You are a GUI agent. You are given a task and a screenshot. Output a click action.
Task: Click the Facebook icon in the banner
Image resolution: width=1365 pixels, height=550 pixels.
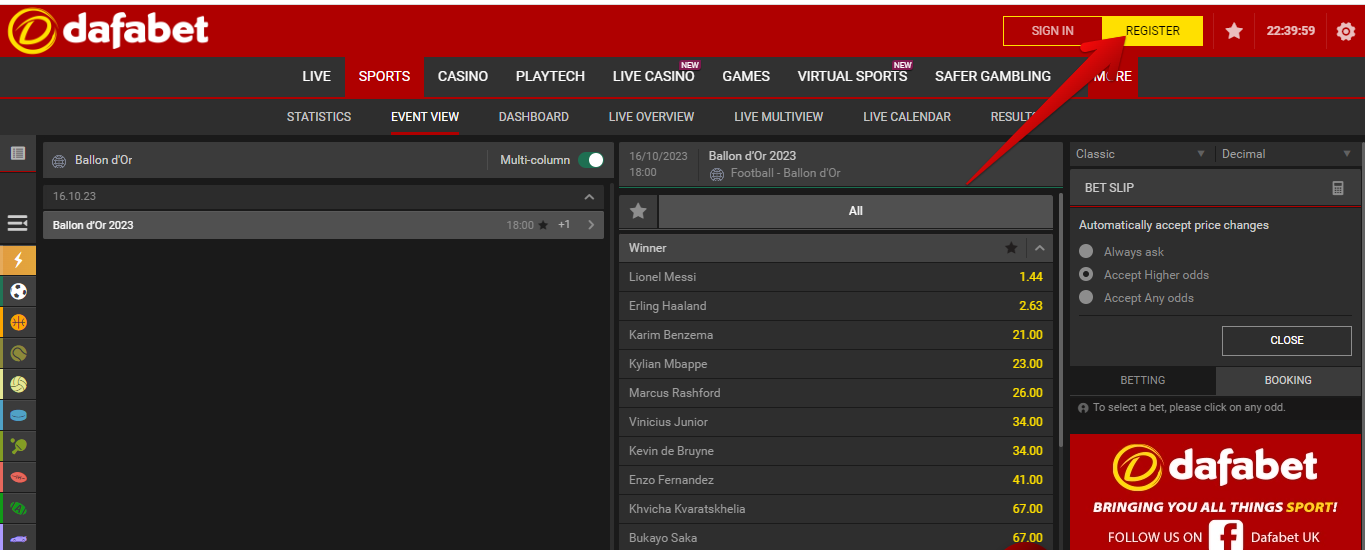click(1225, 537)
